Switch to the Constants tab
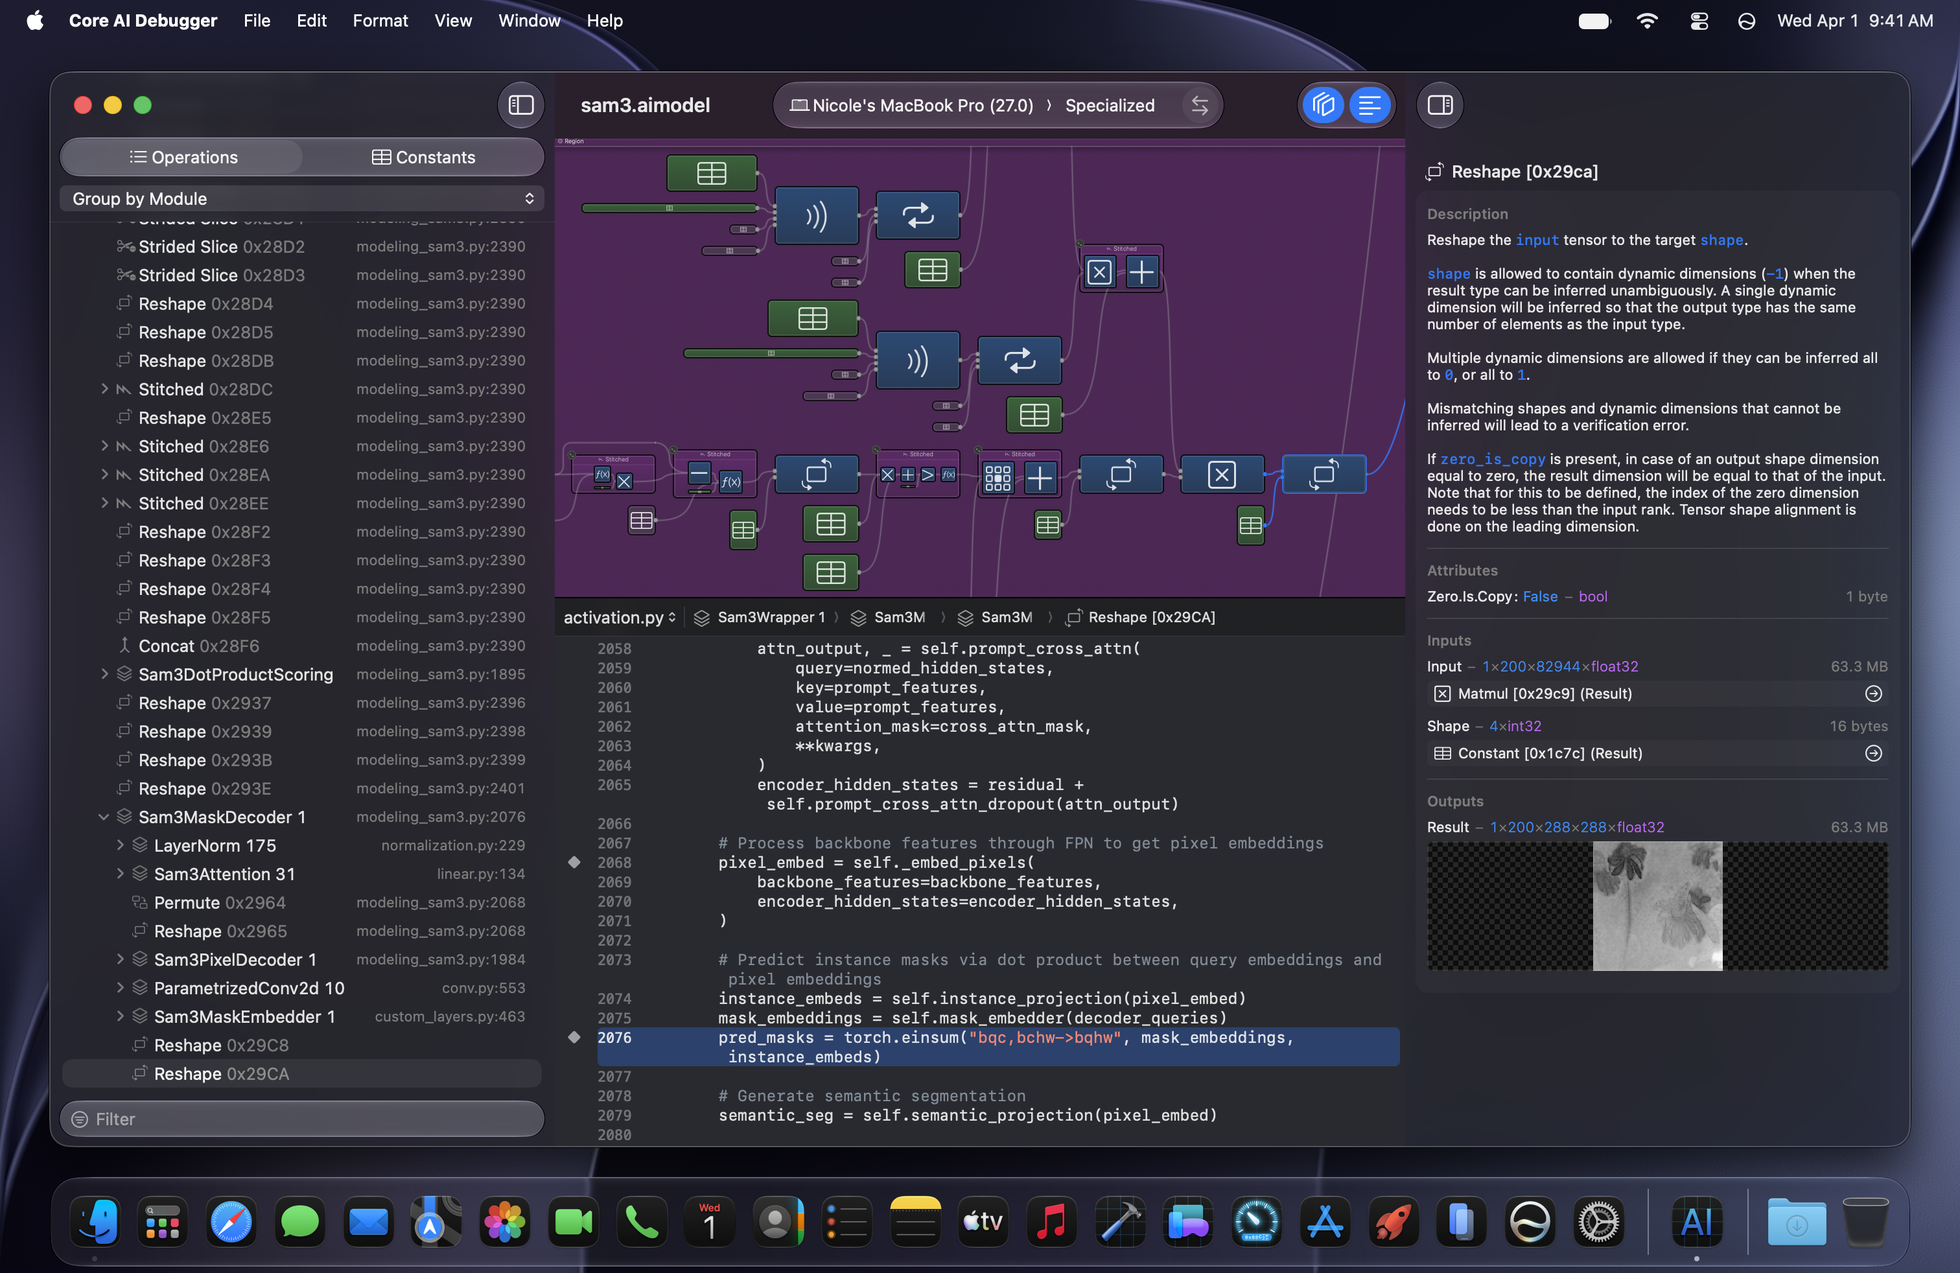Viewport: 1960px width, 1273px height. tap(423, 157)
